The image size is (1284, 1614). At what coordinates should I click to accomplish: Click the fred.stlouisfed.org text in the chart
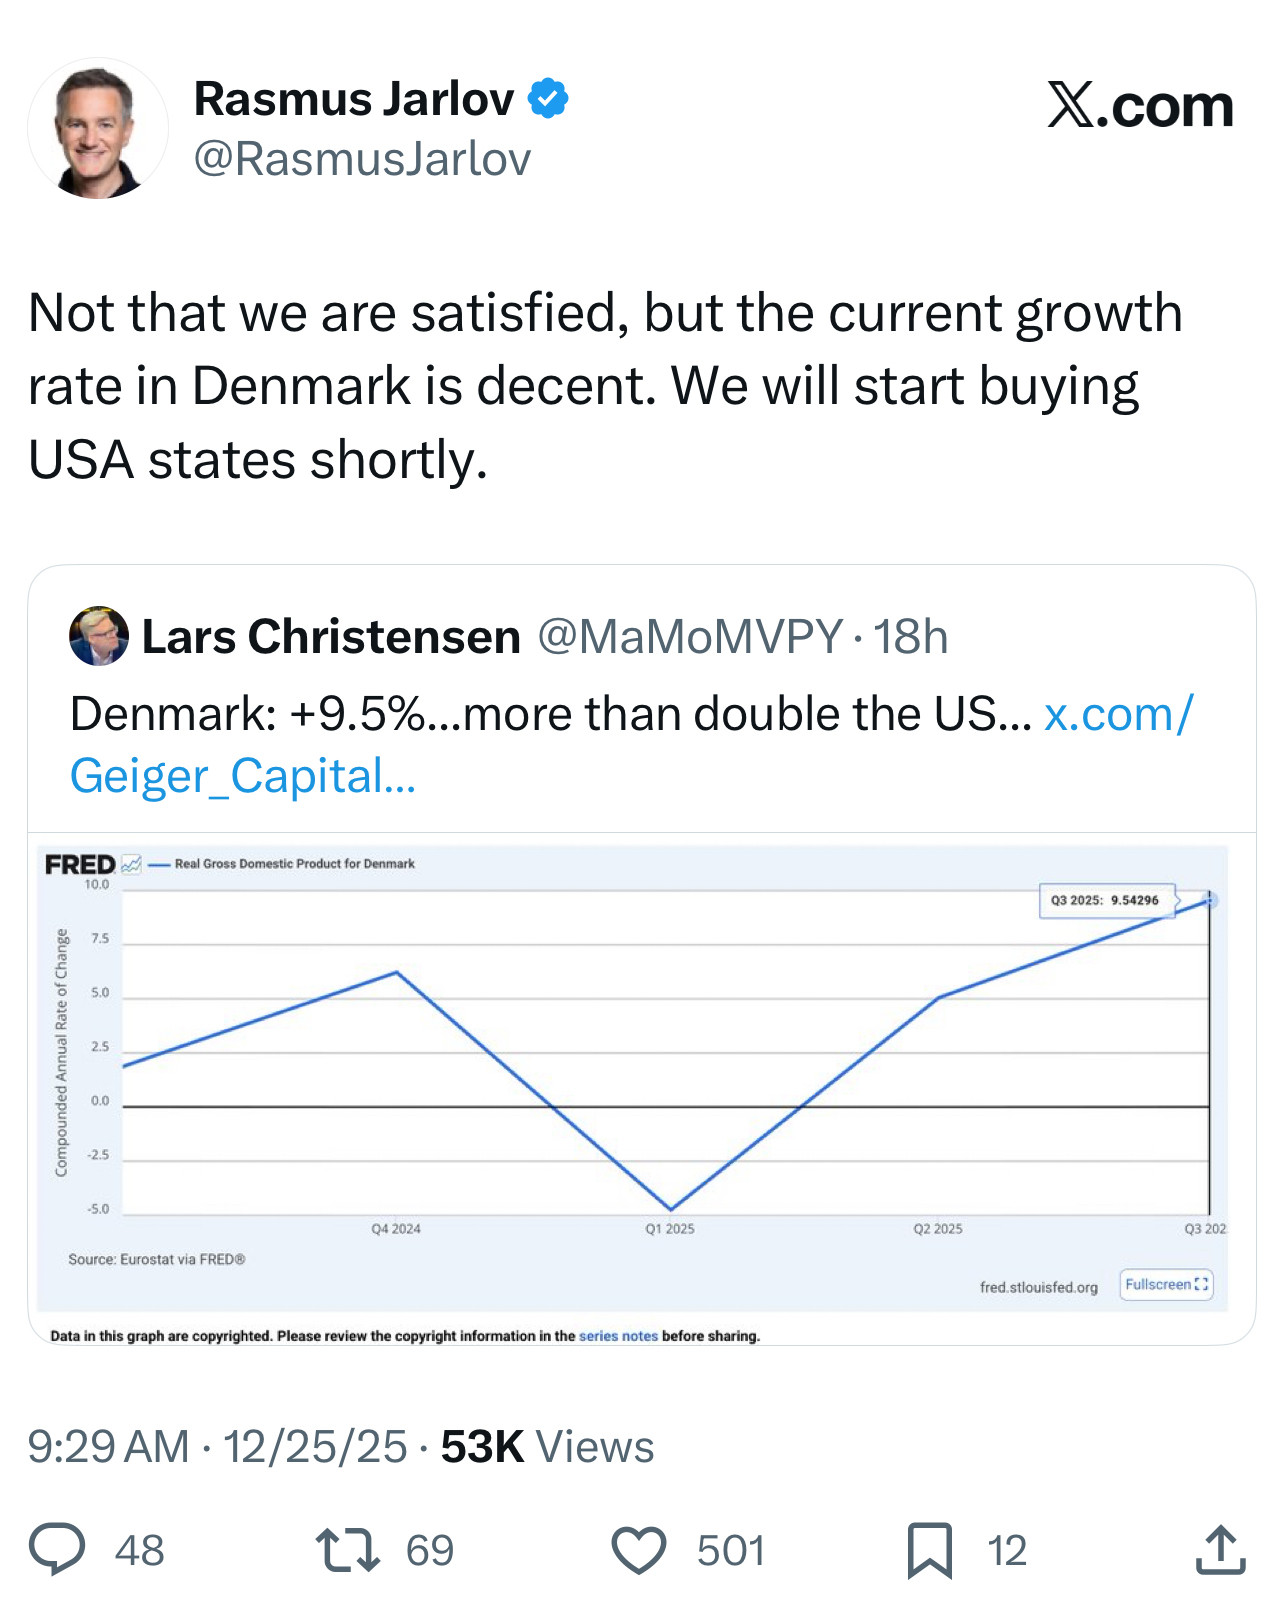[x=1038, y=1287]
